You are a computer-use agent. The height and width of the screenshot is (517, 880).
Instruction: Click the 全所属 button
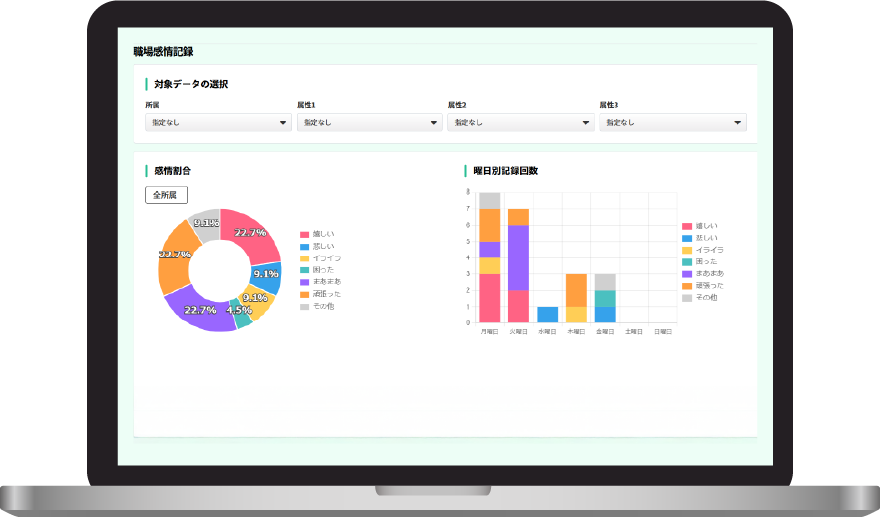coord(166,195)
